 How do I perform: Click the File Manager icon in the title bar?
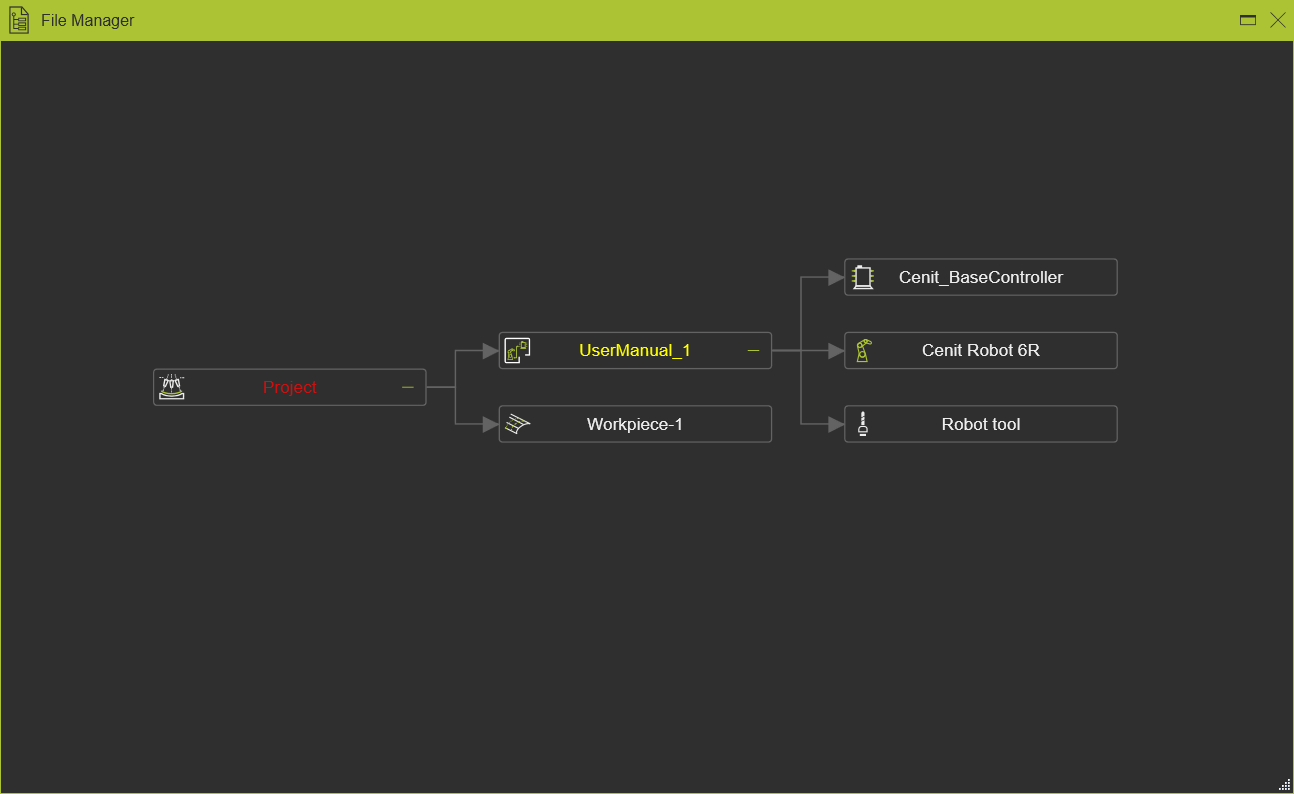click(x=18, y=20)
